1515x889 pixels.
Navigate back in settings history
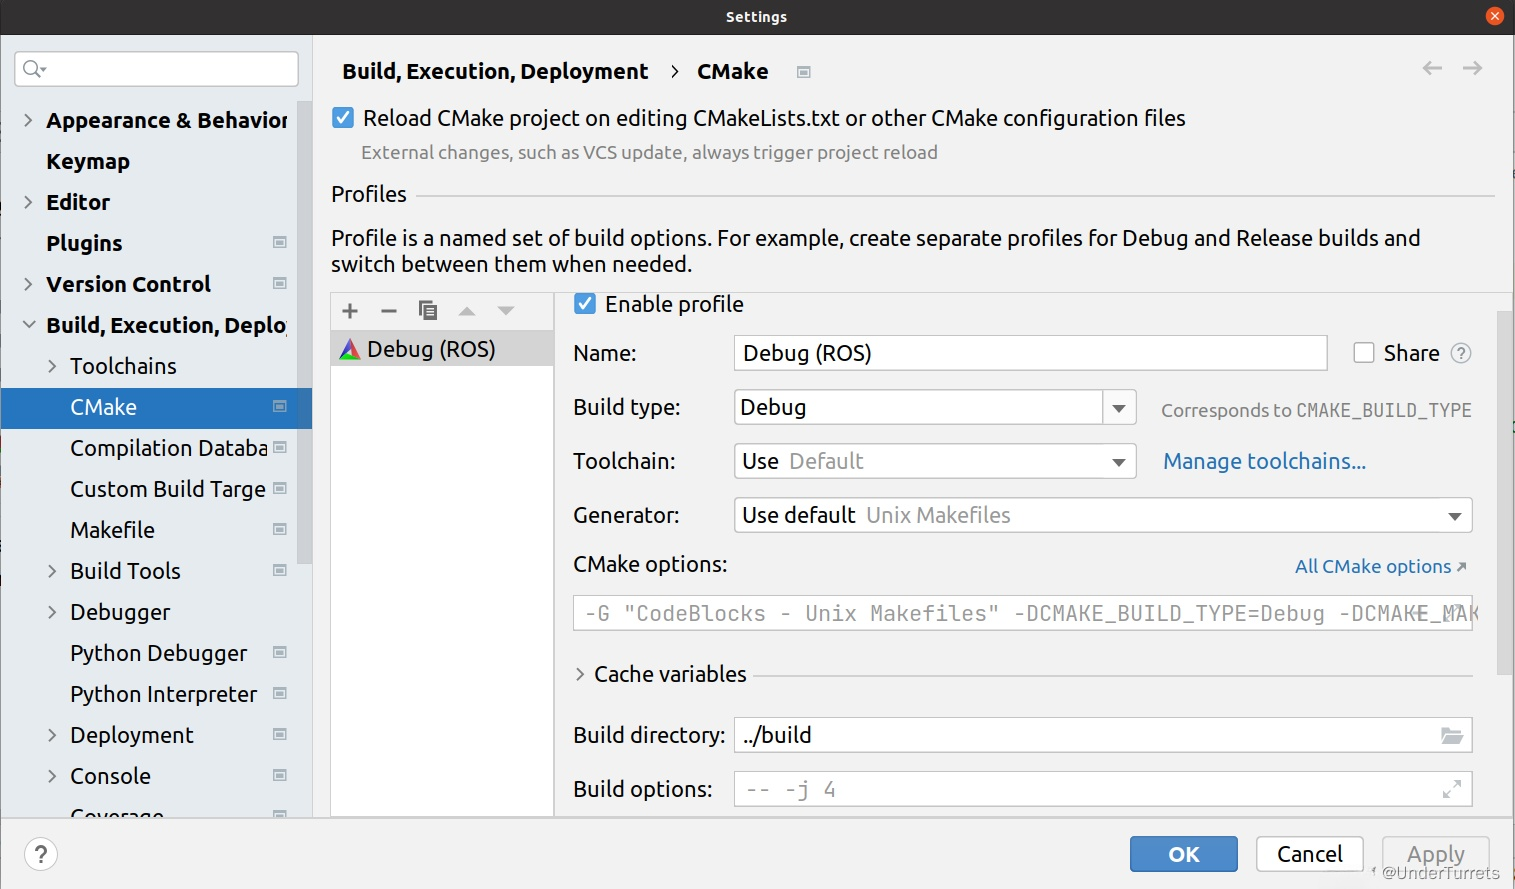point(1432,68)
